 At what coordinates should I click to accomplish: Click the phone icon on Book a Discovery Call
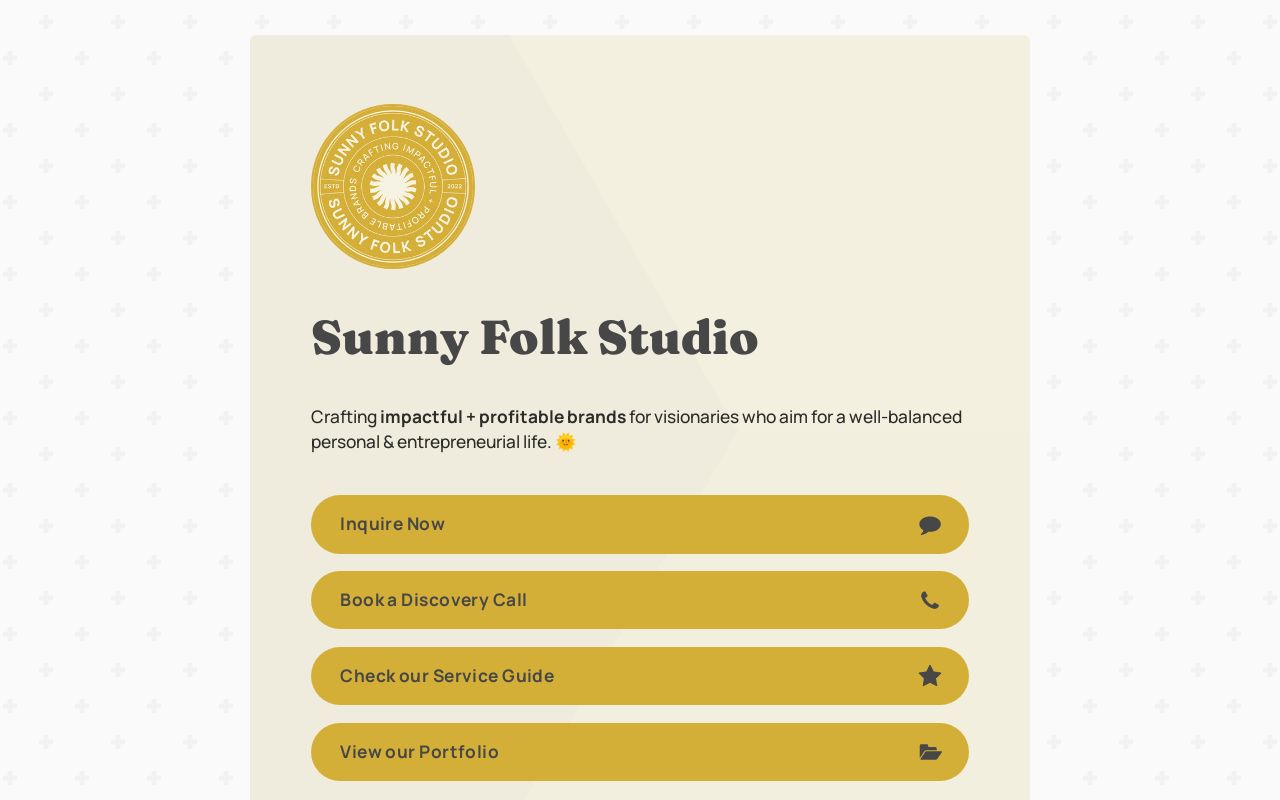930,601
